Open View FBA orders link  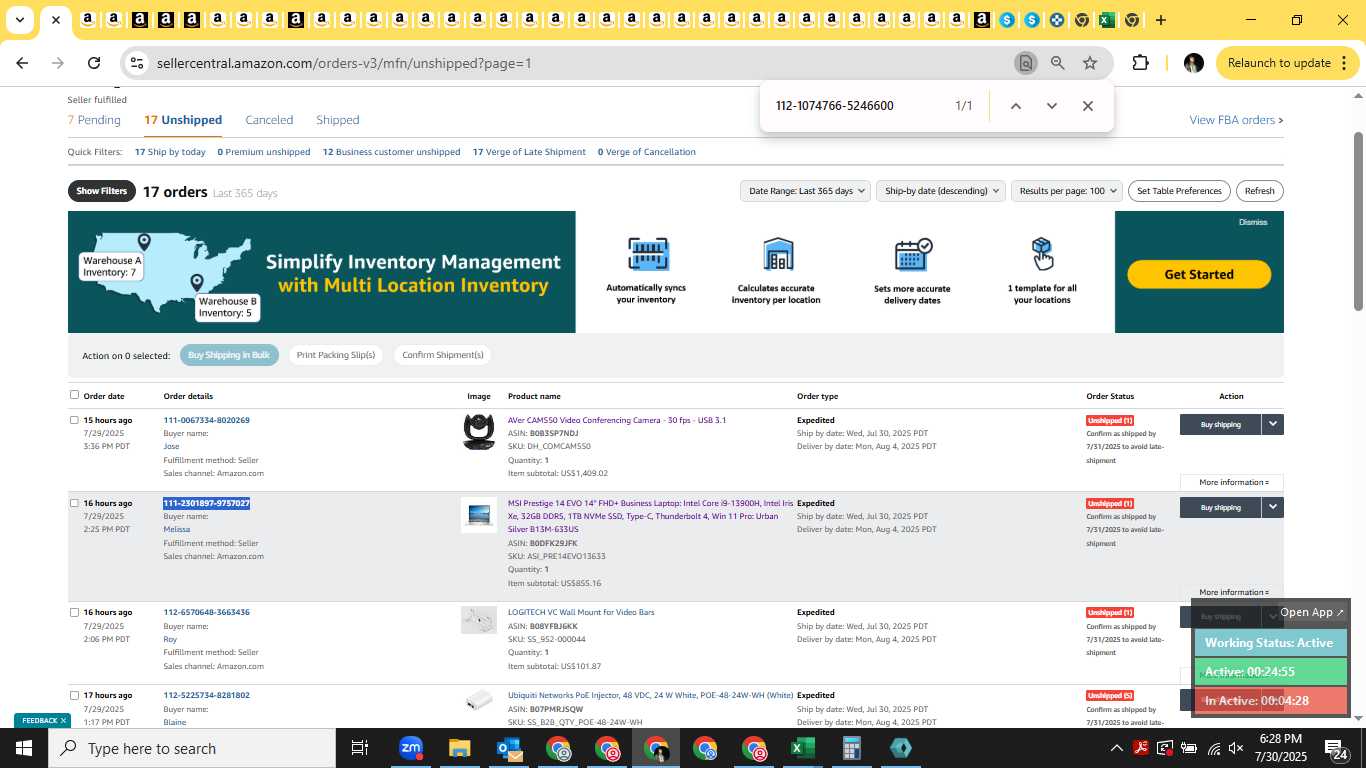click(x=1236, y=120)
